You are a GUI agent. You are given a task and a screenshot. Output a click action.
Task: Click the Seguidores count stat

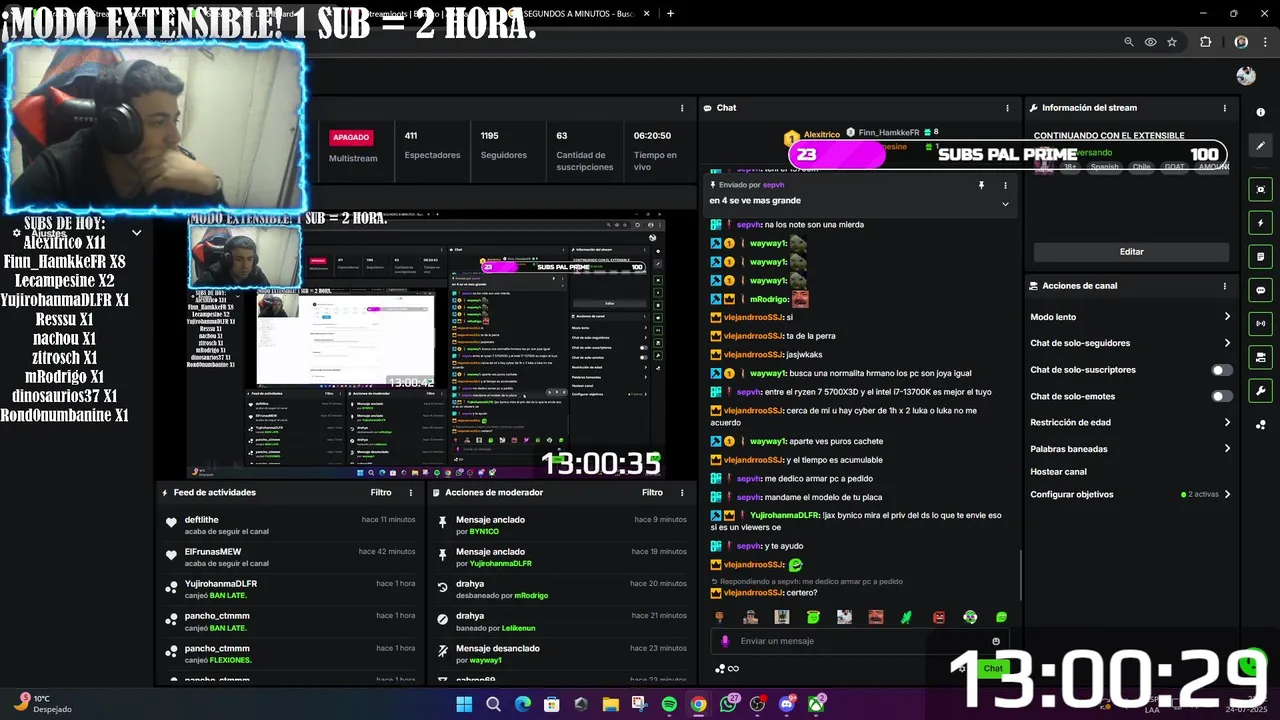(x=503, y=145)
